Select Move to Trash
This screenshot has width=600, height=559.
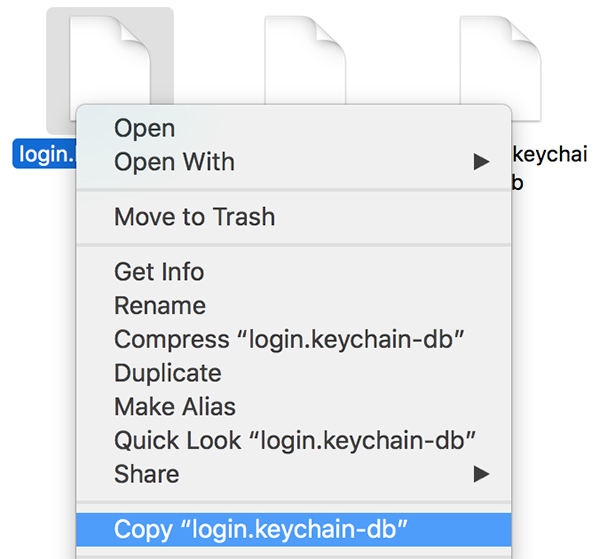coord(293,217)
